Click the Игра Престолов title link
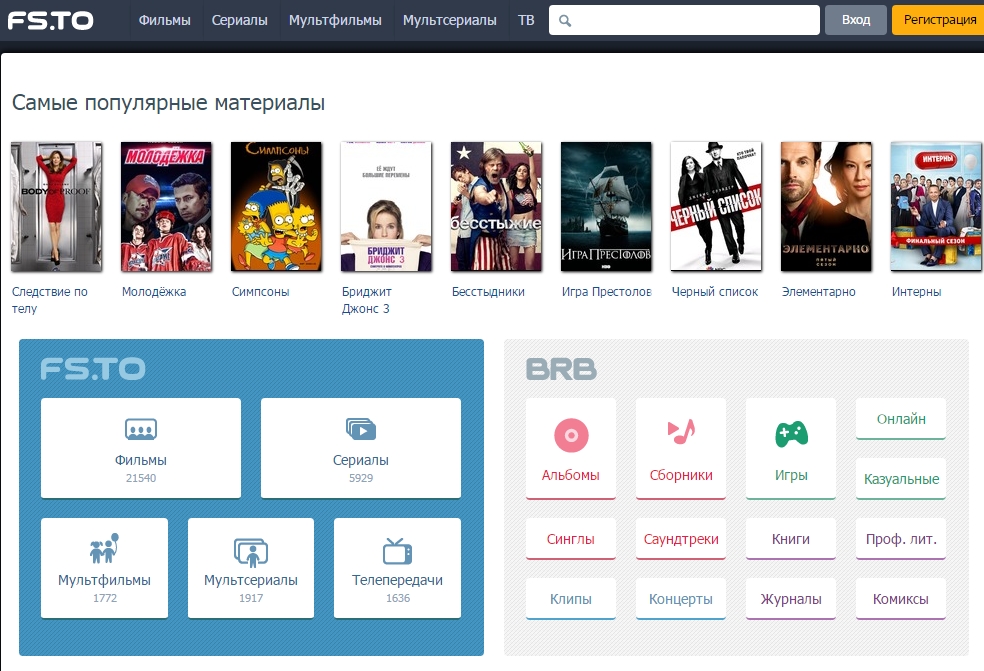984x671 pixels. click(x=606, y=292)
